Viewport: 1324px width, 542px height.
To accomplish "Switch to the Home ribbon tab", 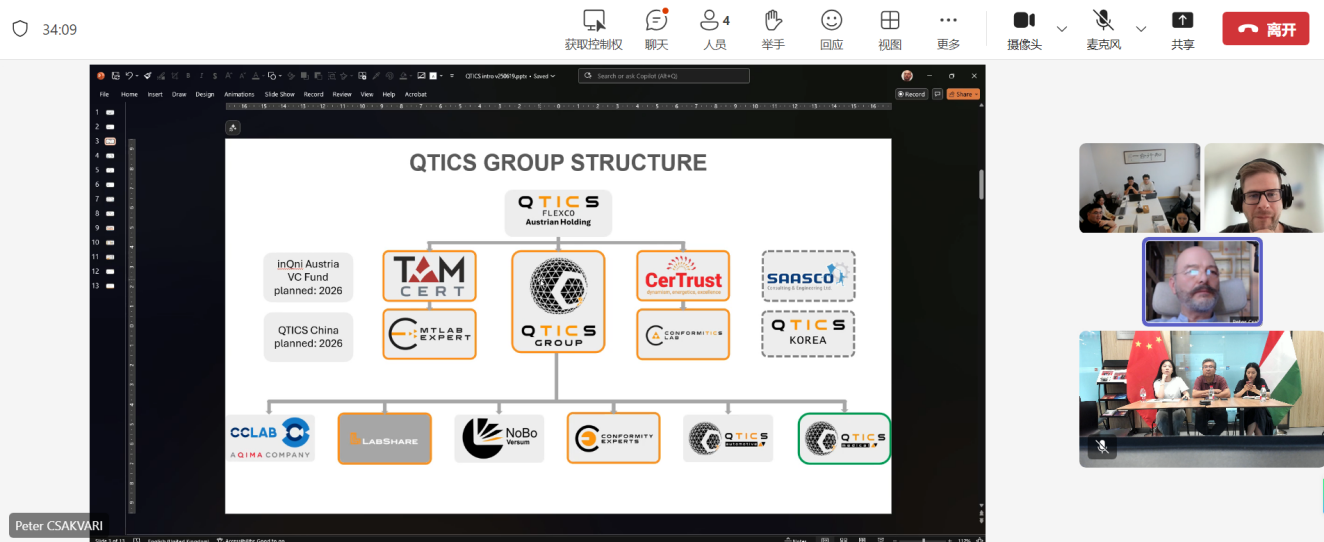I will [129, 94].
